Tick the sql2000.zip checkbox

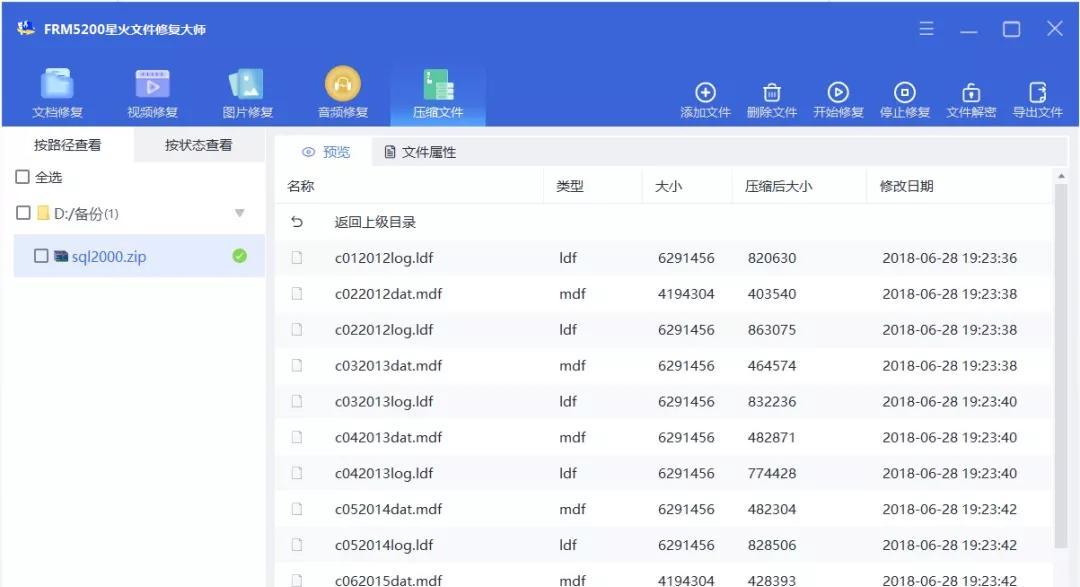[41, 256]
